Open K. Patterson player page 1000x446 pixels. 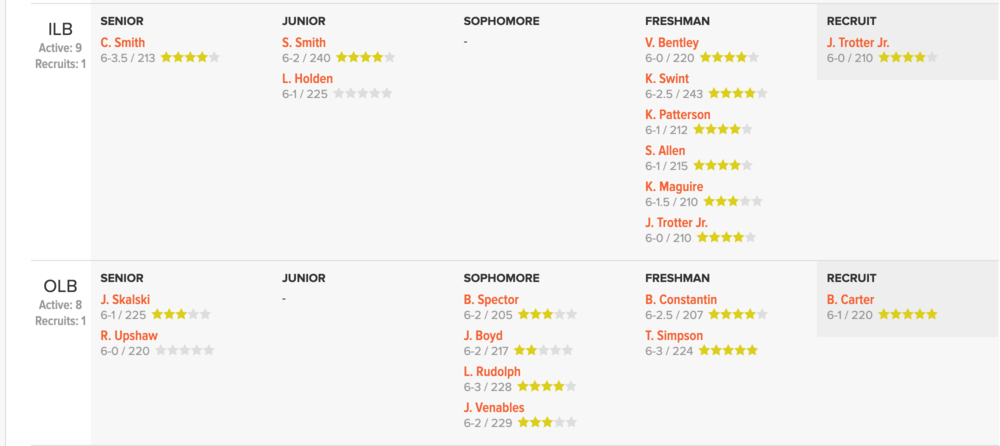coord(677,115)
